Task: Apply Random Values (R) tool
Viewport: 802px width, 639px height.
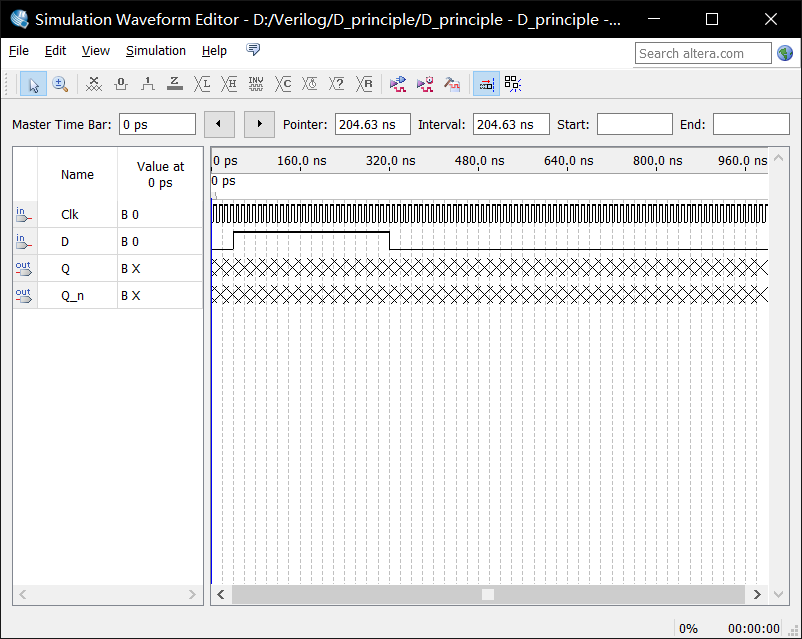Action: click(364, 84)
